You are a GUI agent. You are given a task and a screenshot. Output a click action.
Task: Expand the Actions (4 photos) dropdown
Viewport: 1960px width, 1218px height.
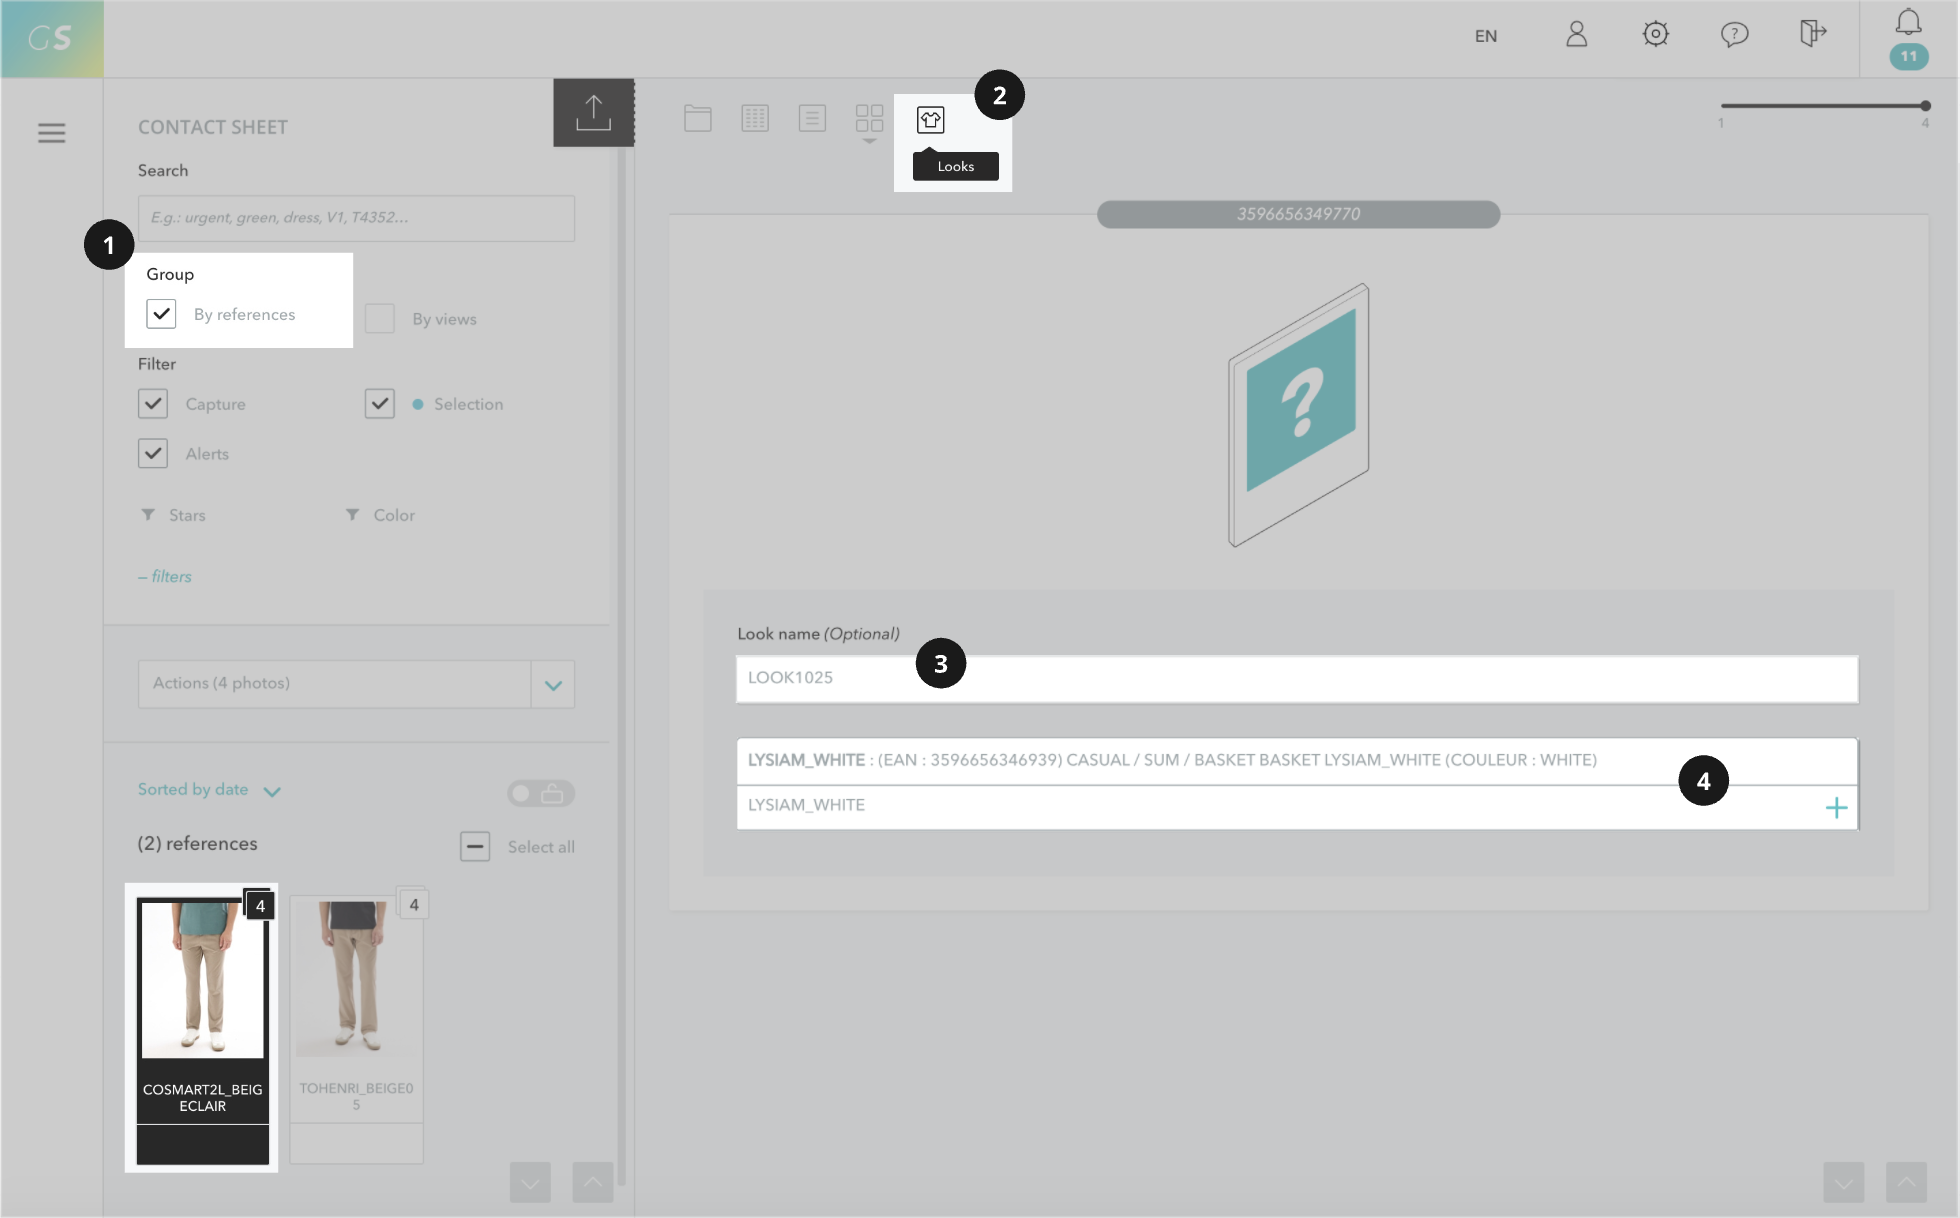pos(553,685)
